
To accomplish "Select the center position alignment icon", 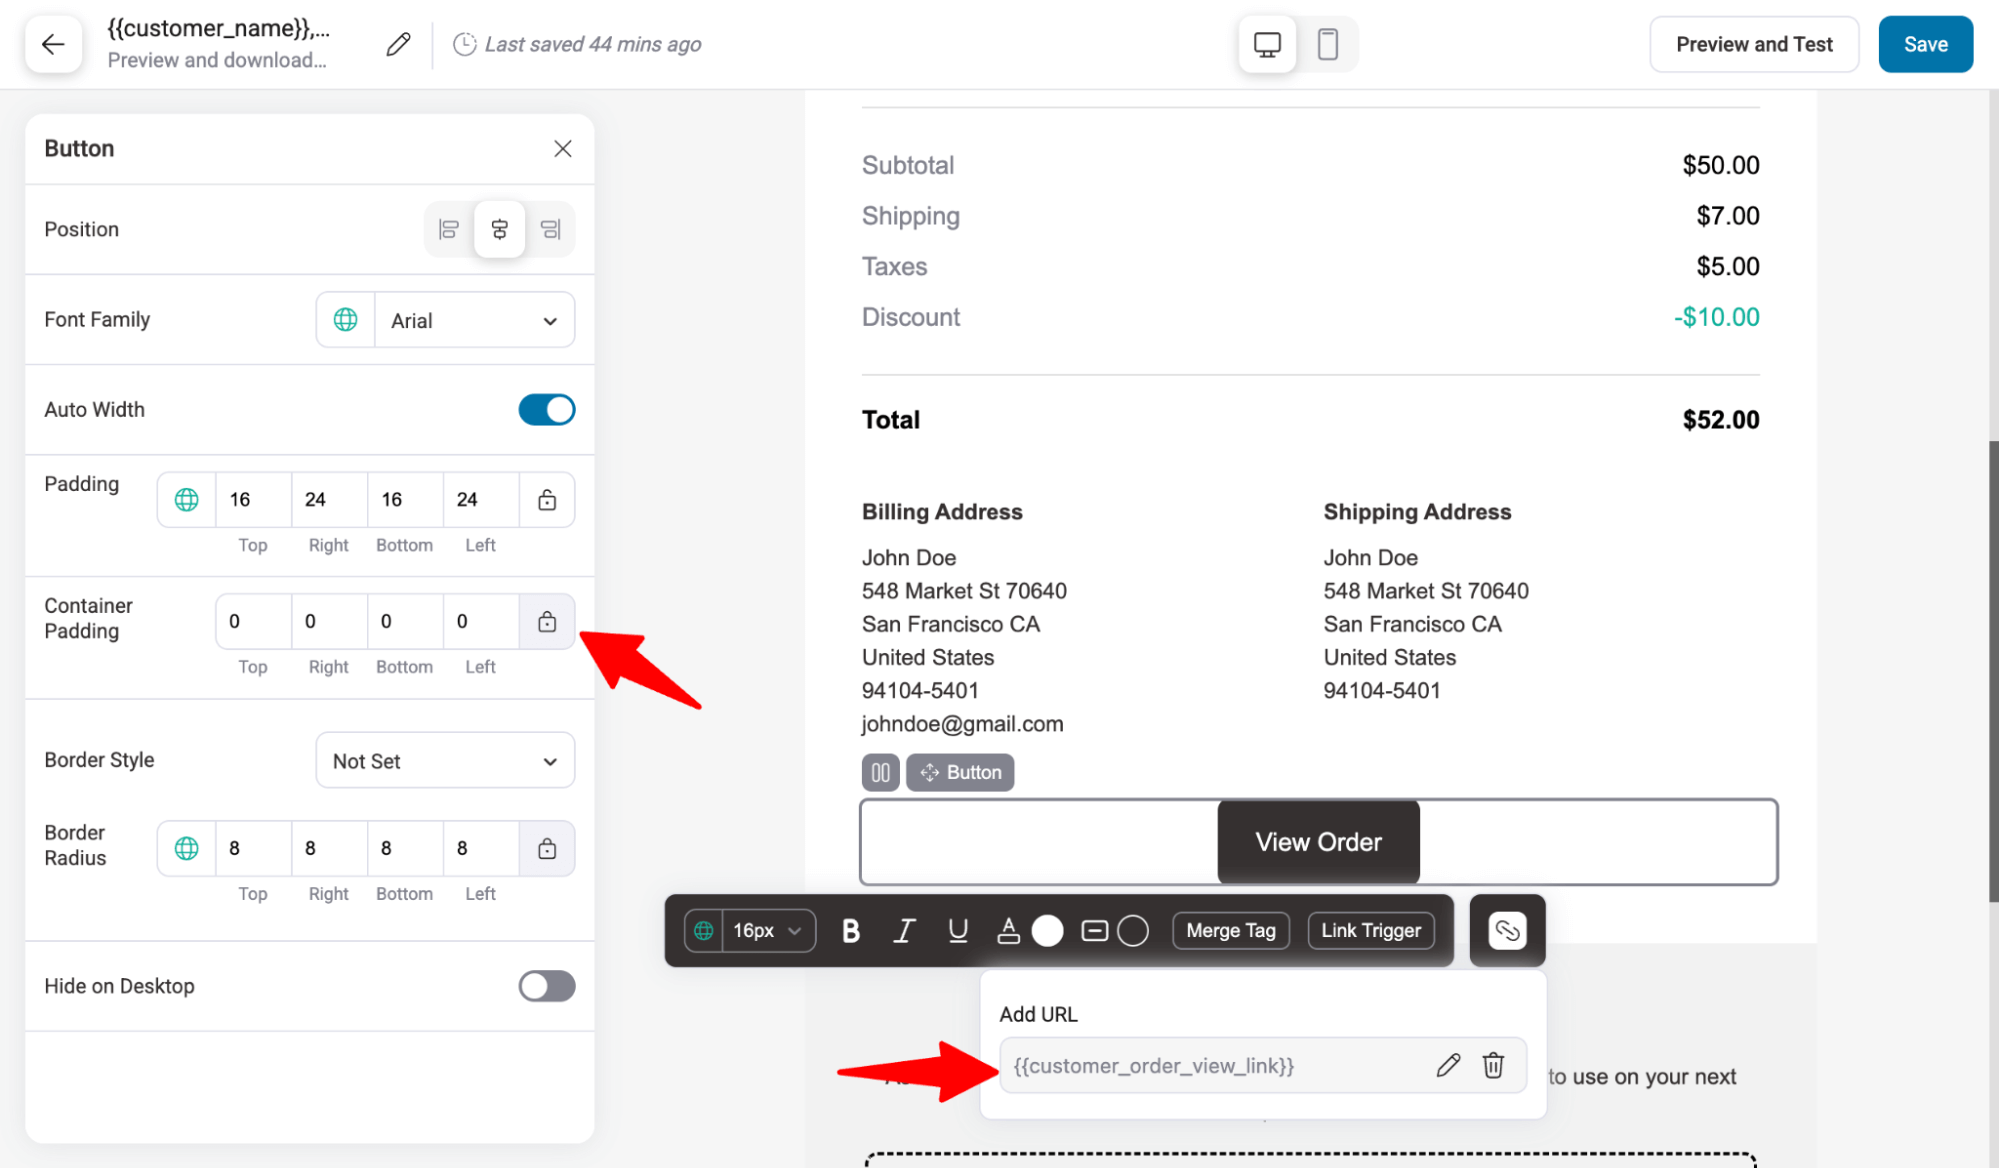I will point(499,230).
